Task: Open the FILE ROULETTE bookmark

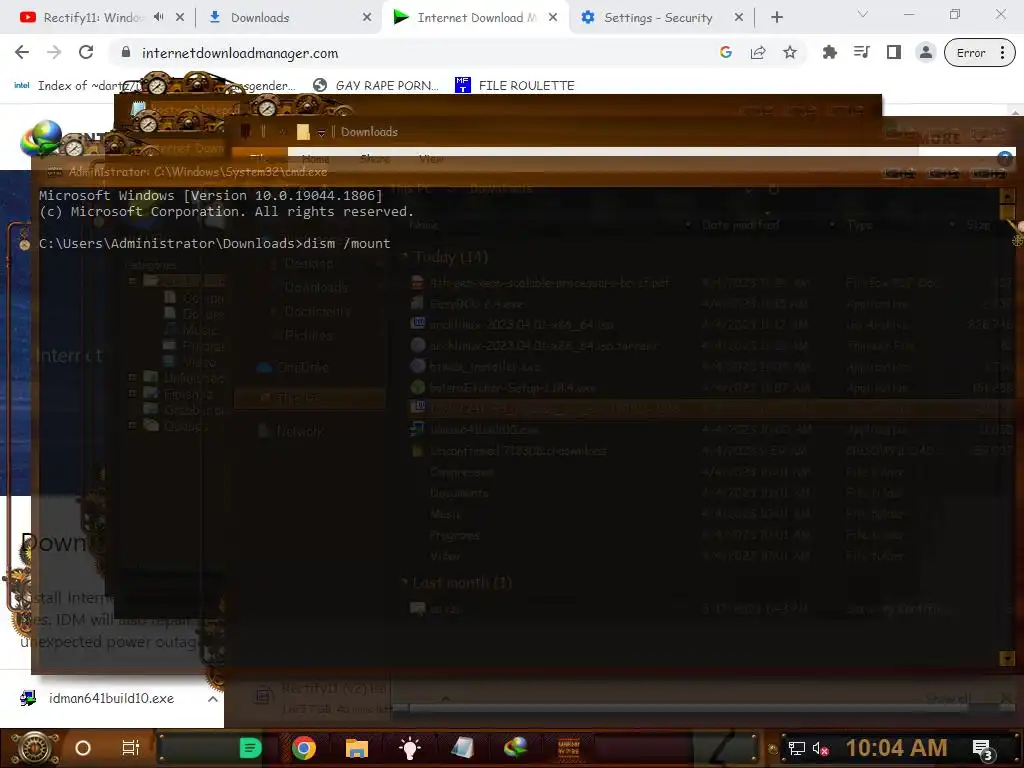Action: coord(515,86)
